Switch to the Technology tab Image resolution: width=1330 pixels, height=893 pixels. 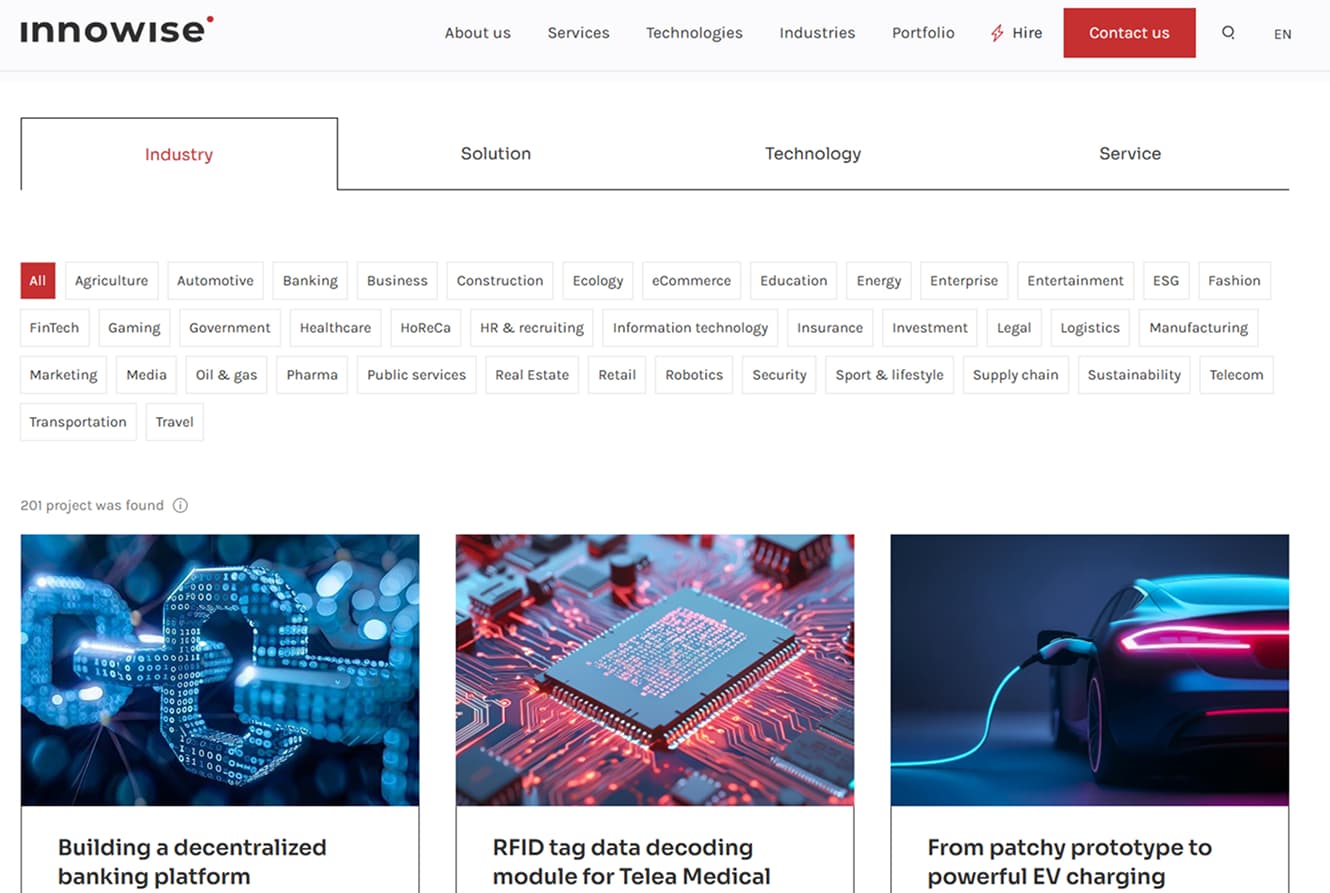click(x=812, y=154)
